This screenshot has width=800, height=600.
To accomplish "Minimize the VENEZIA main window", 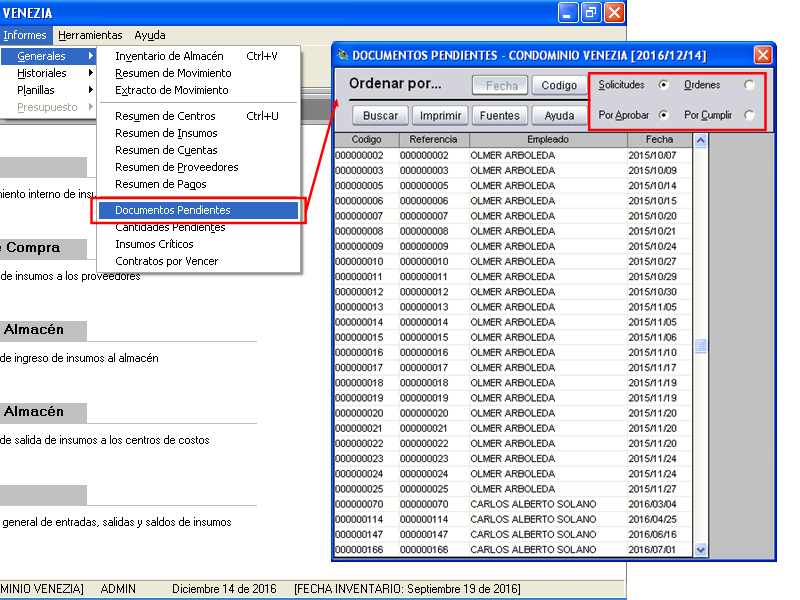I will pos(567,12).
